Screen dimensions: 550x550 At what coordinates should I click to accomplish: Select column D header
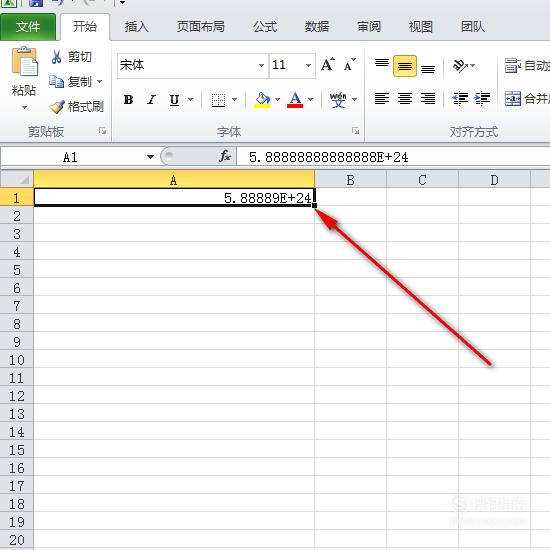tap(494, 179)
